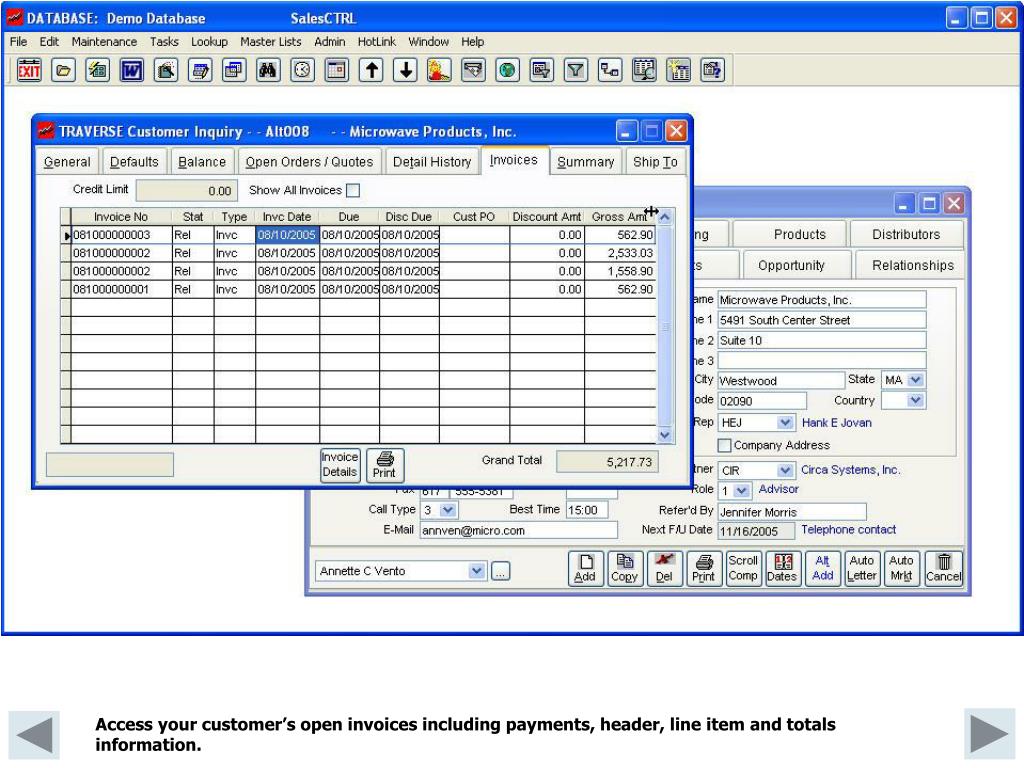The width and height of the screenshot is (1024, 768).
Task: Switch to the Open Orders / Quotes tab
Action: click(310, 162)
